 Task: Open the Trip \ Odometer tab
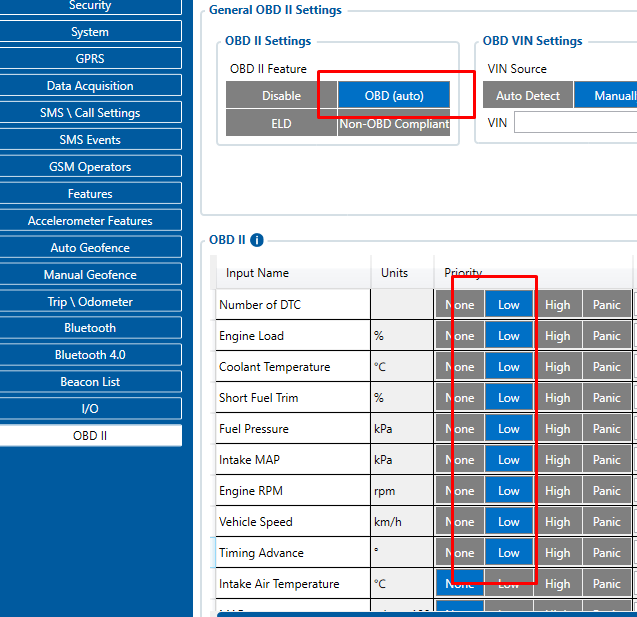90,302
